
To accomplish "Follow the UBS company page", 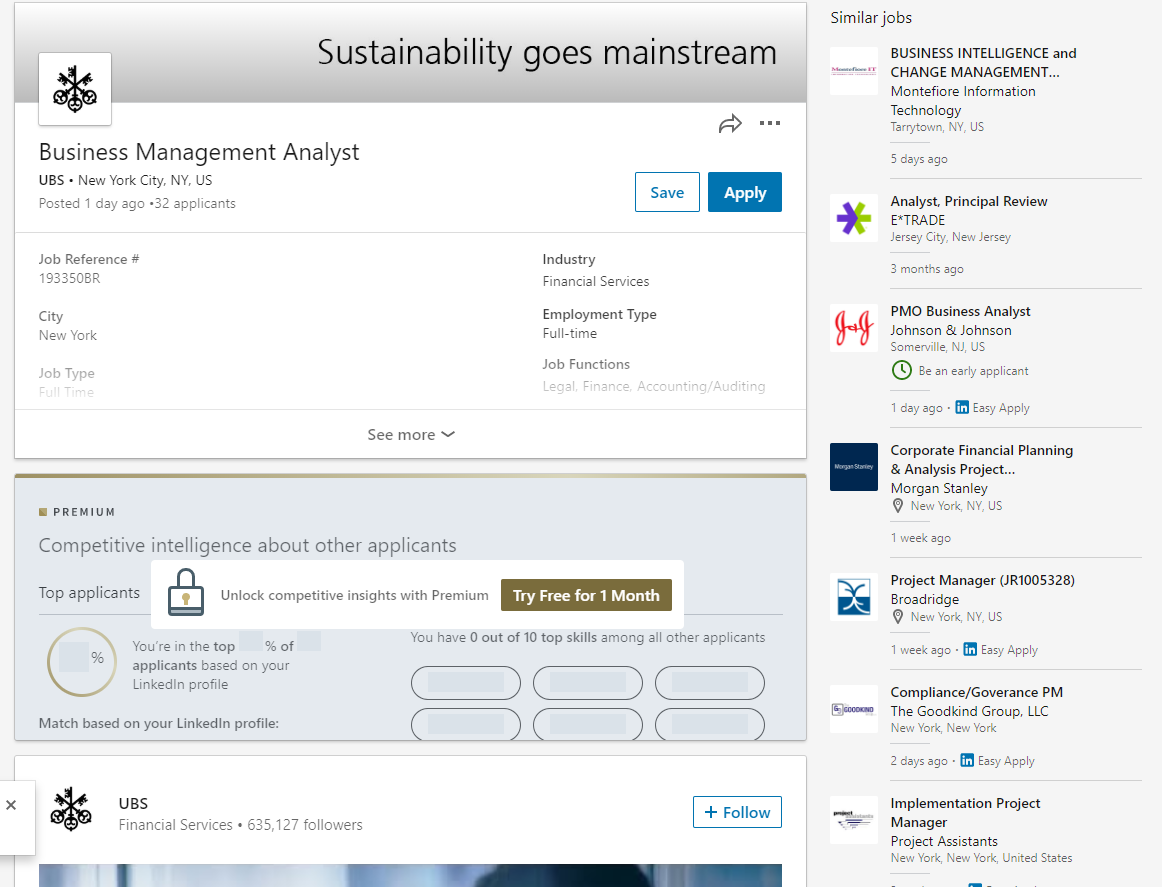I will coord(737,812).
